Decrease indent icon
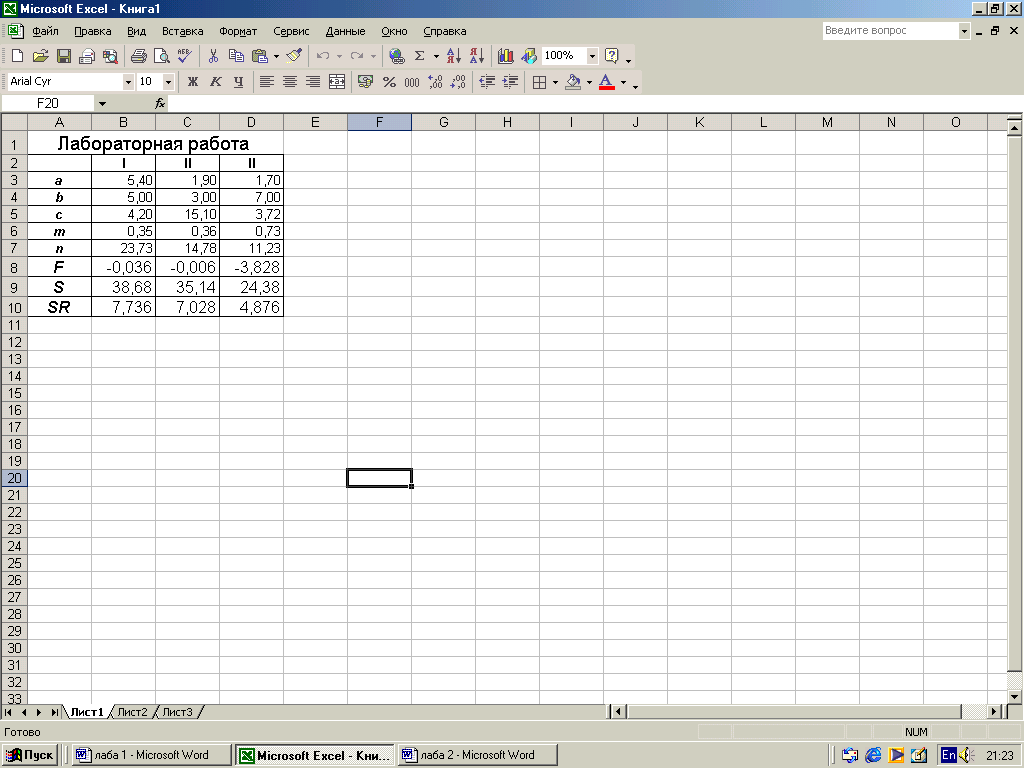 [487, 82]
